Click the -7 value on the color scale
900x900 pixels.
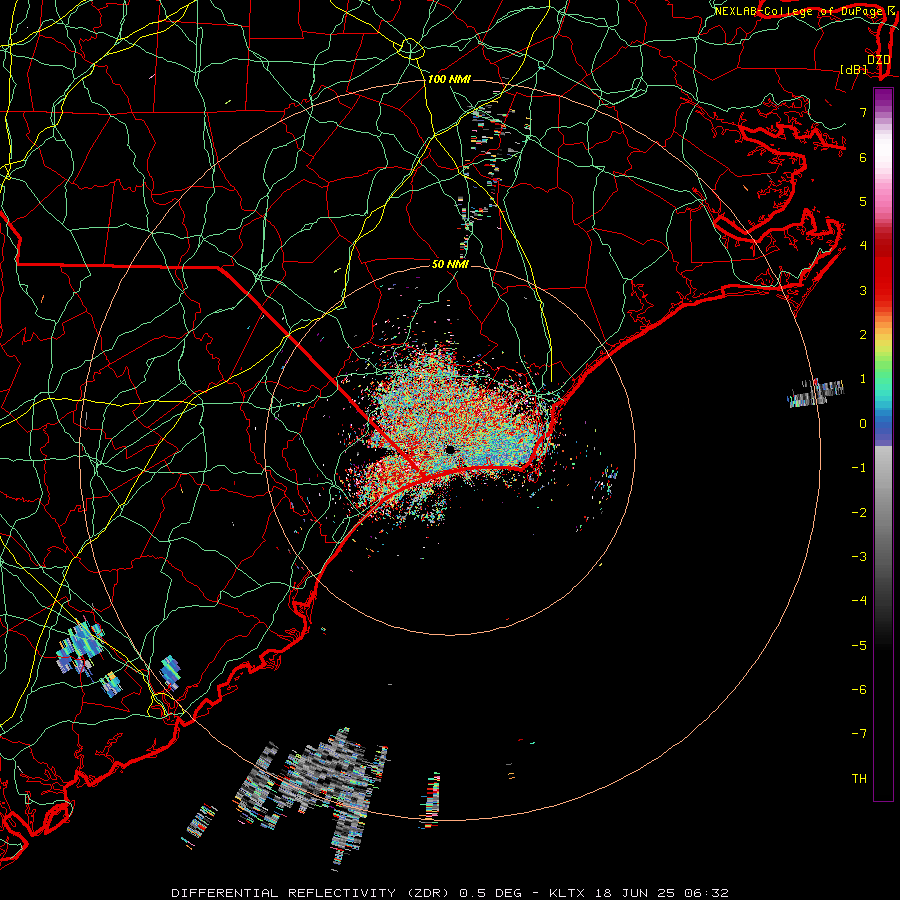point(859,734)
